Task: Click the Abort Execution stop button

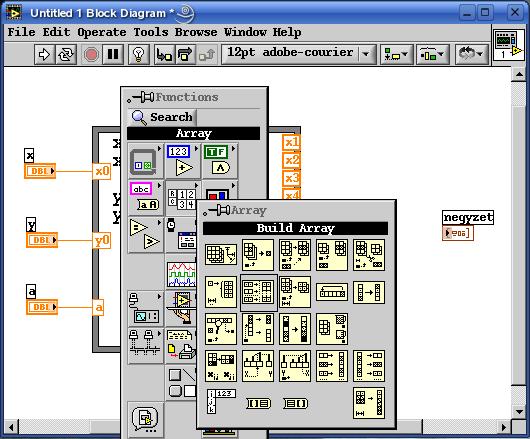Action: tap(91, 54)
